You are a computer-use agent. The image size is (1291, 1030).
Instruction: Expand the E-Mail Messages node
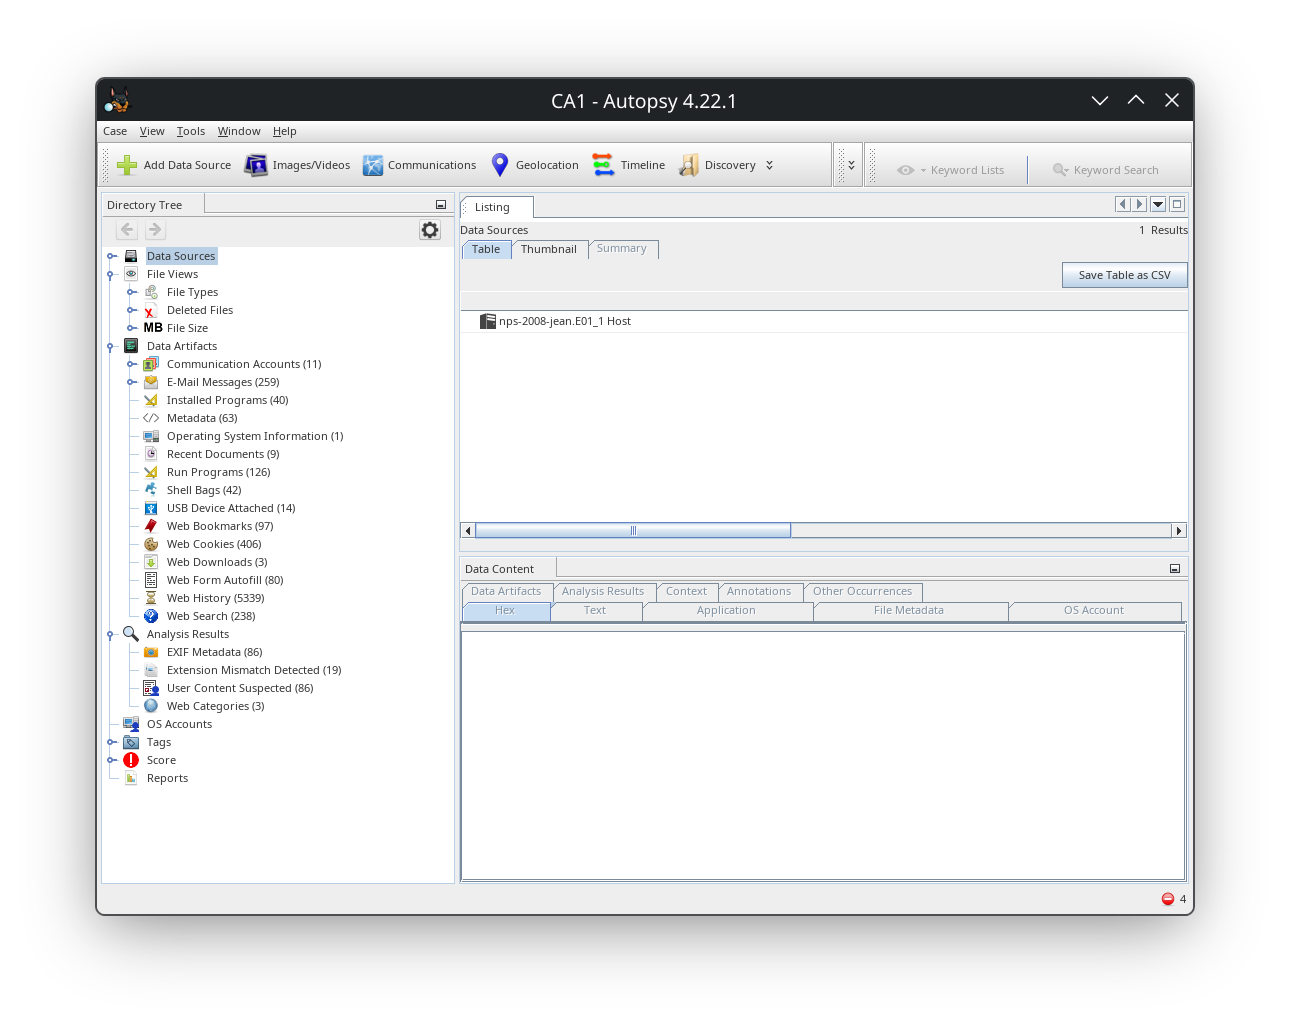(x=133, y=382)
